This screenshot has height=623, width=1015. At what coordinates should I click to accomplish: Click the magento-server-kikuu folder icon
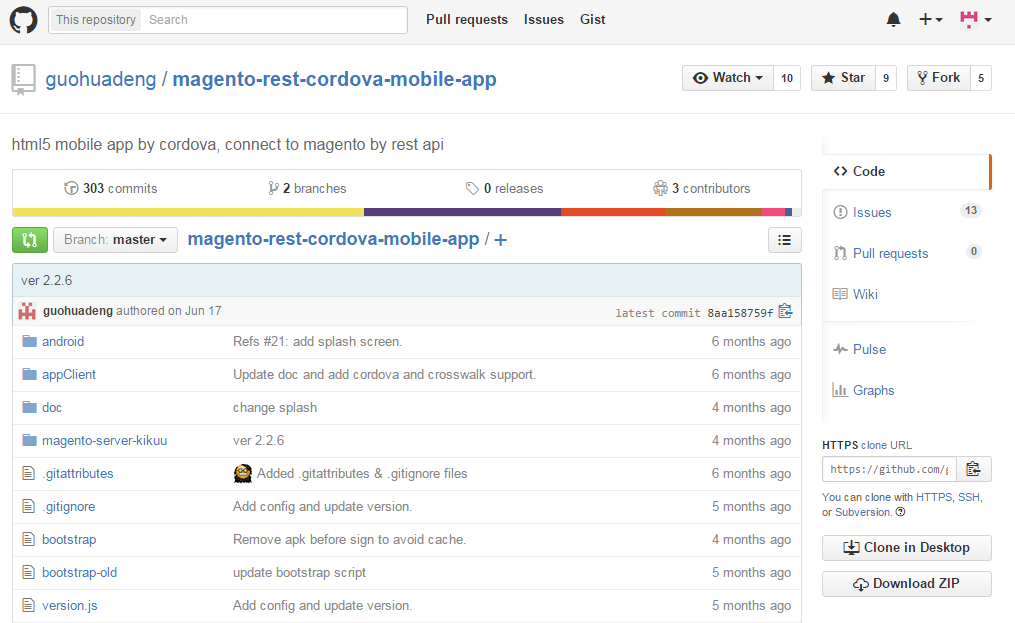(29, 440)
